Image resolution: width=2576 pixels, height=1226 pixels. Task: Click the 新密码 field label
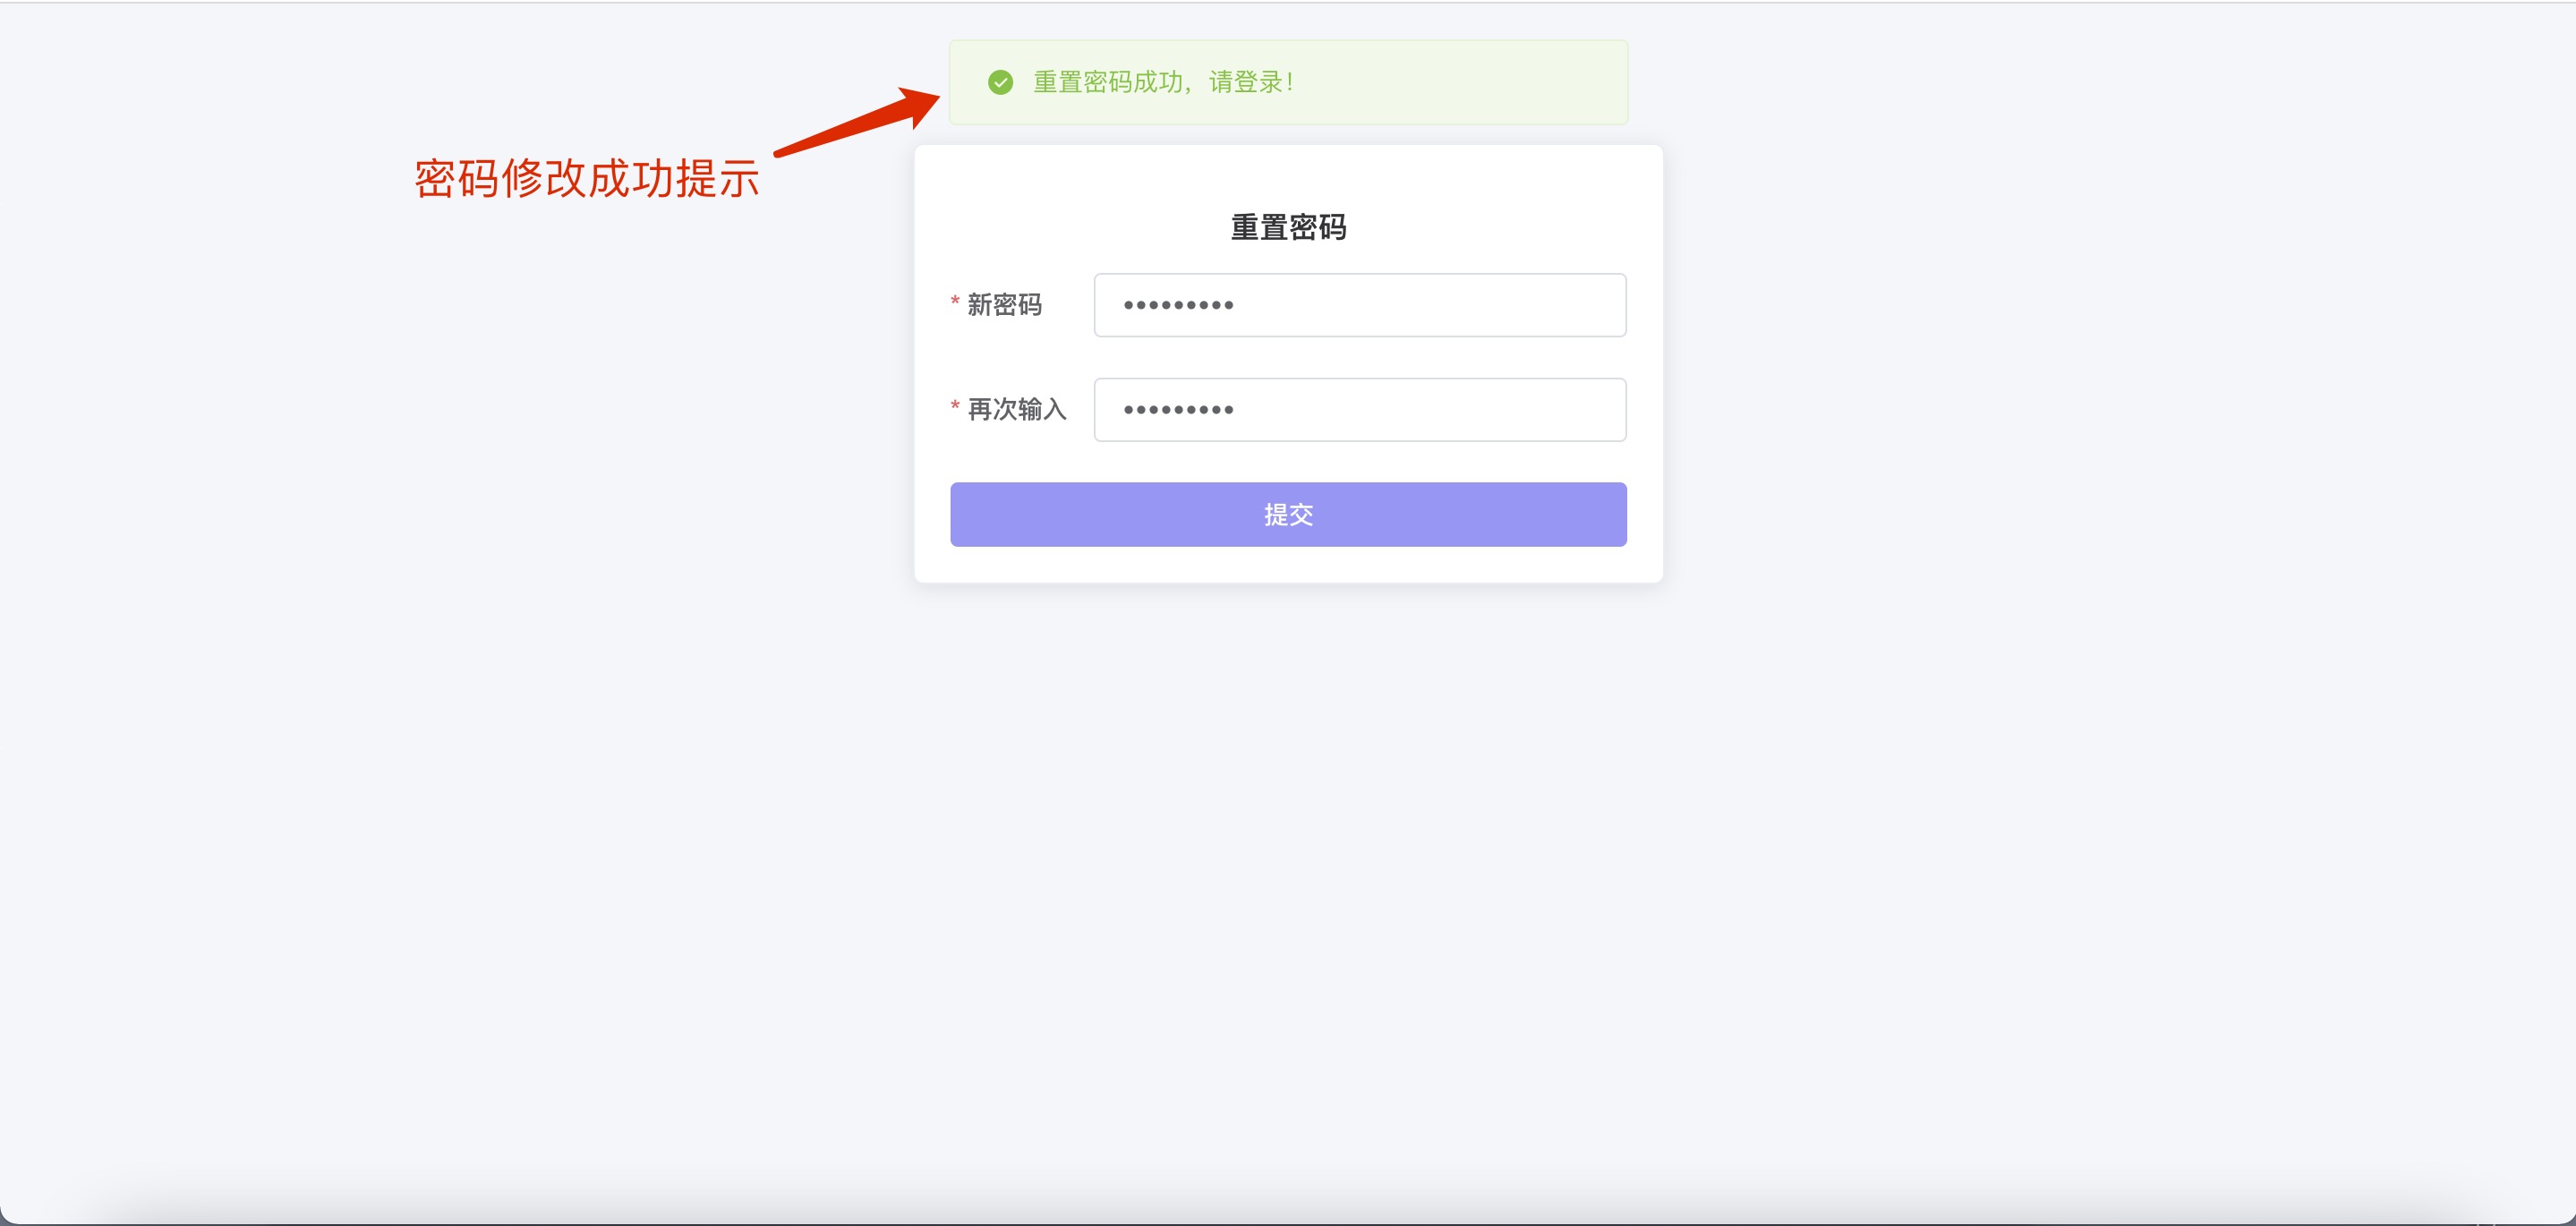pyautogui.click(x=1004, y=305)
